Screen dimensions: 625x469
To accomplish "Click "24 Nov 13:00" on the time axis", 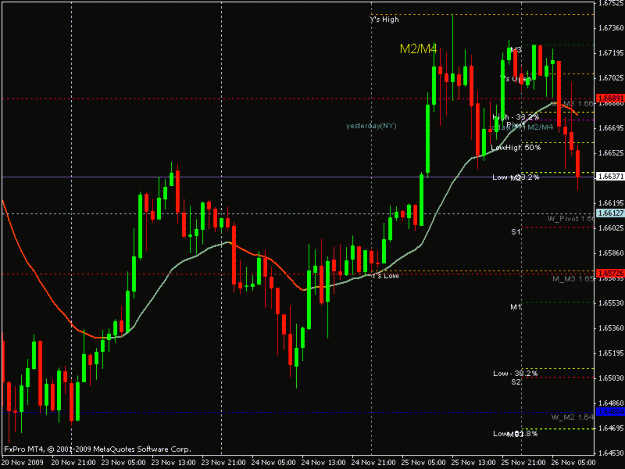I will [323, 463].
